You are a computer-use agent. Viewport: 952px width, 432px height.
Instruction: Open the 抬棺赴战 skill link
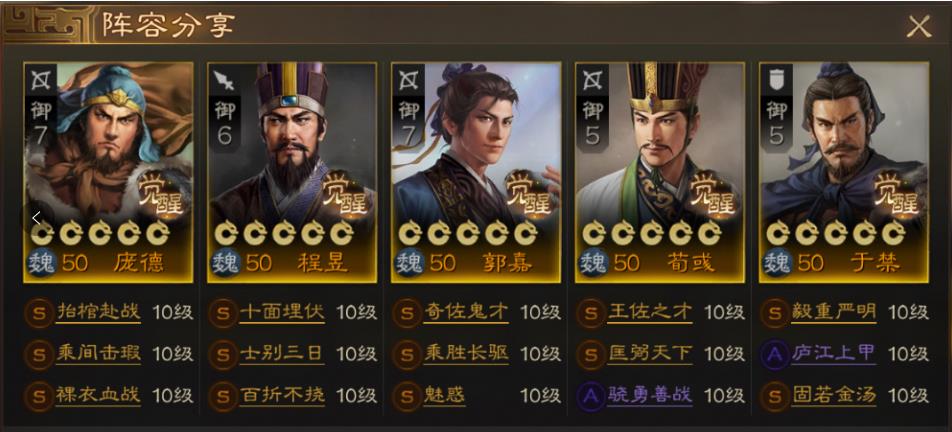[x=98, y=312]
